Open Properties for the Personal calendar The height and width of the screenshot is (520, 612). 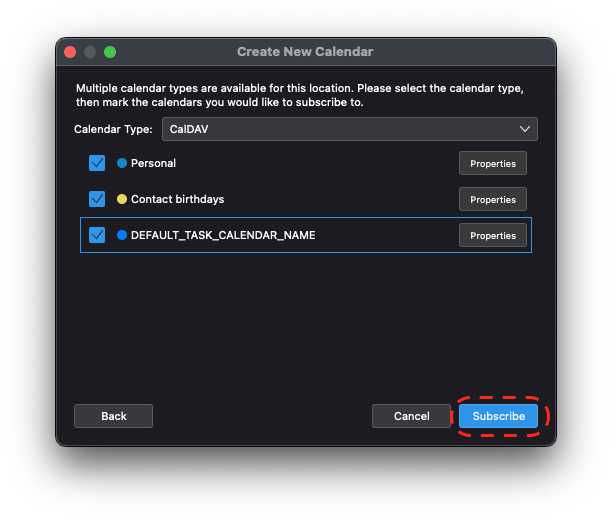pos(492,163)
